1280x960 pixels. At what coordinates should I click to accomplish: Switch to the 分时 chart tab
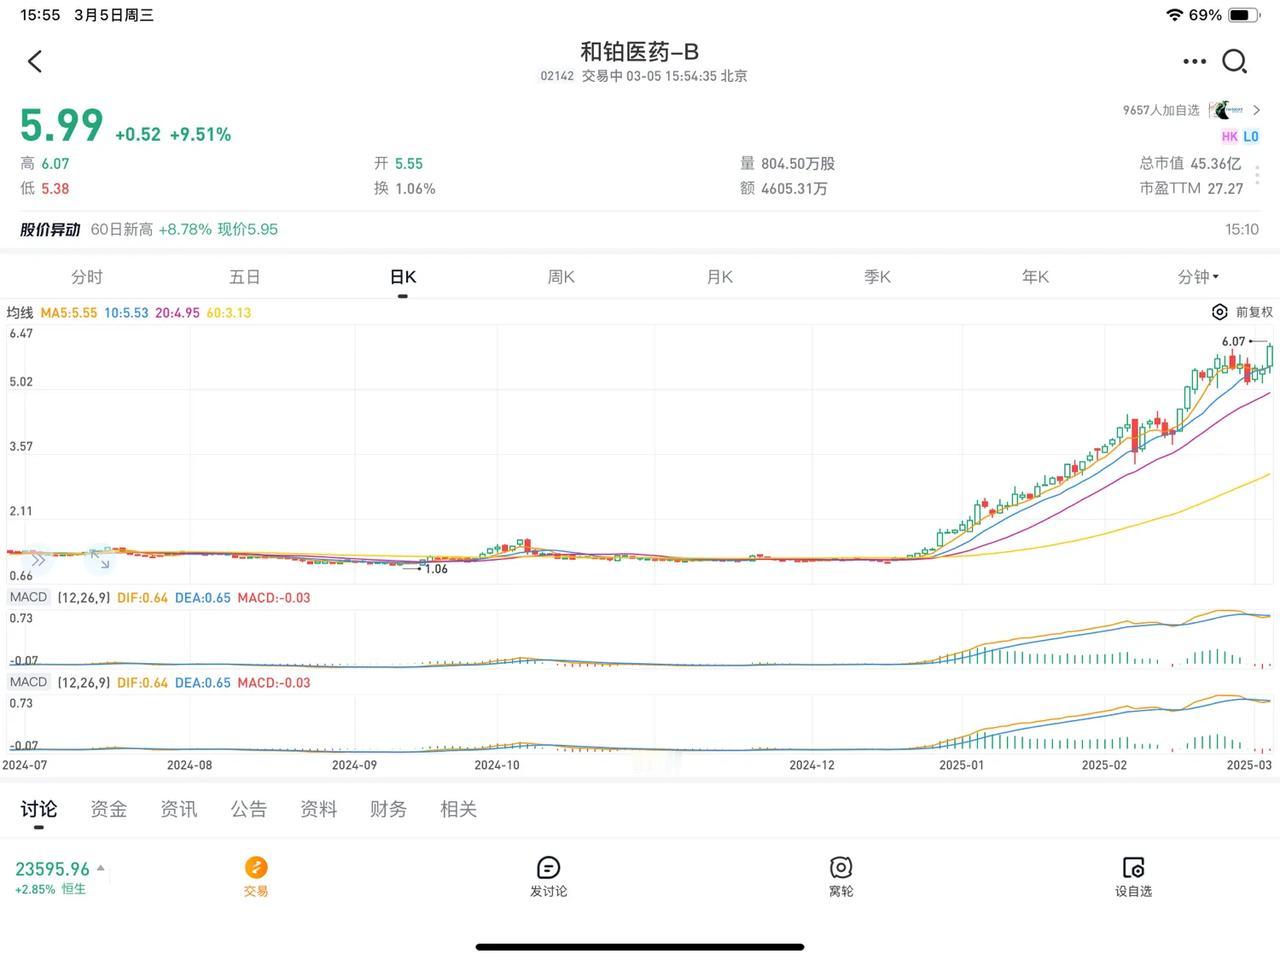(87, 277)
